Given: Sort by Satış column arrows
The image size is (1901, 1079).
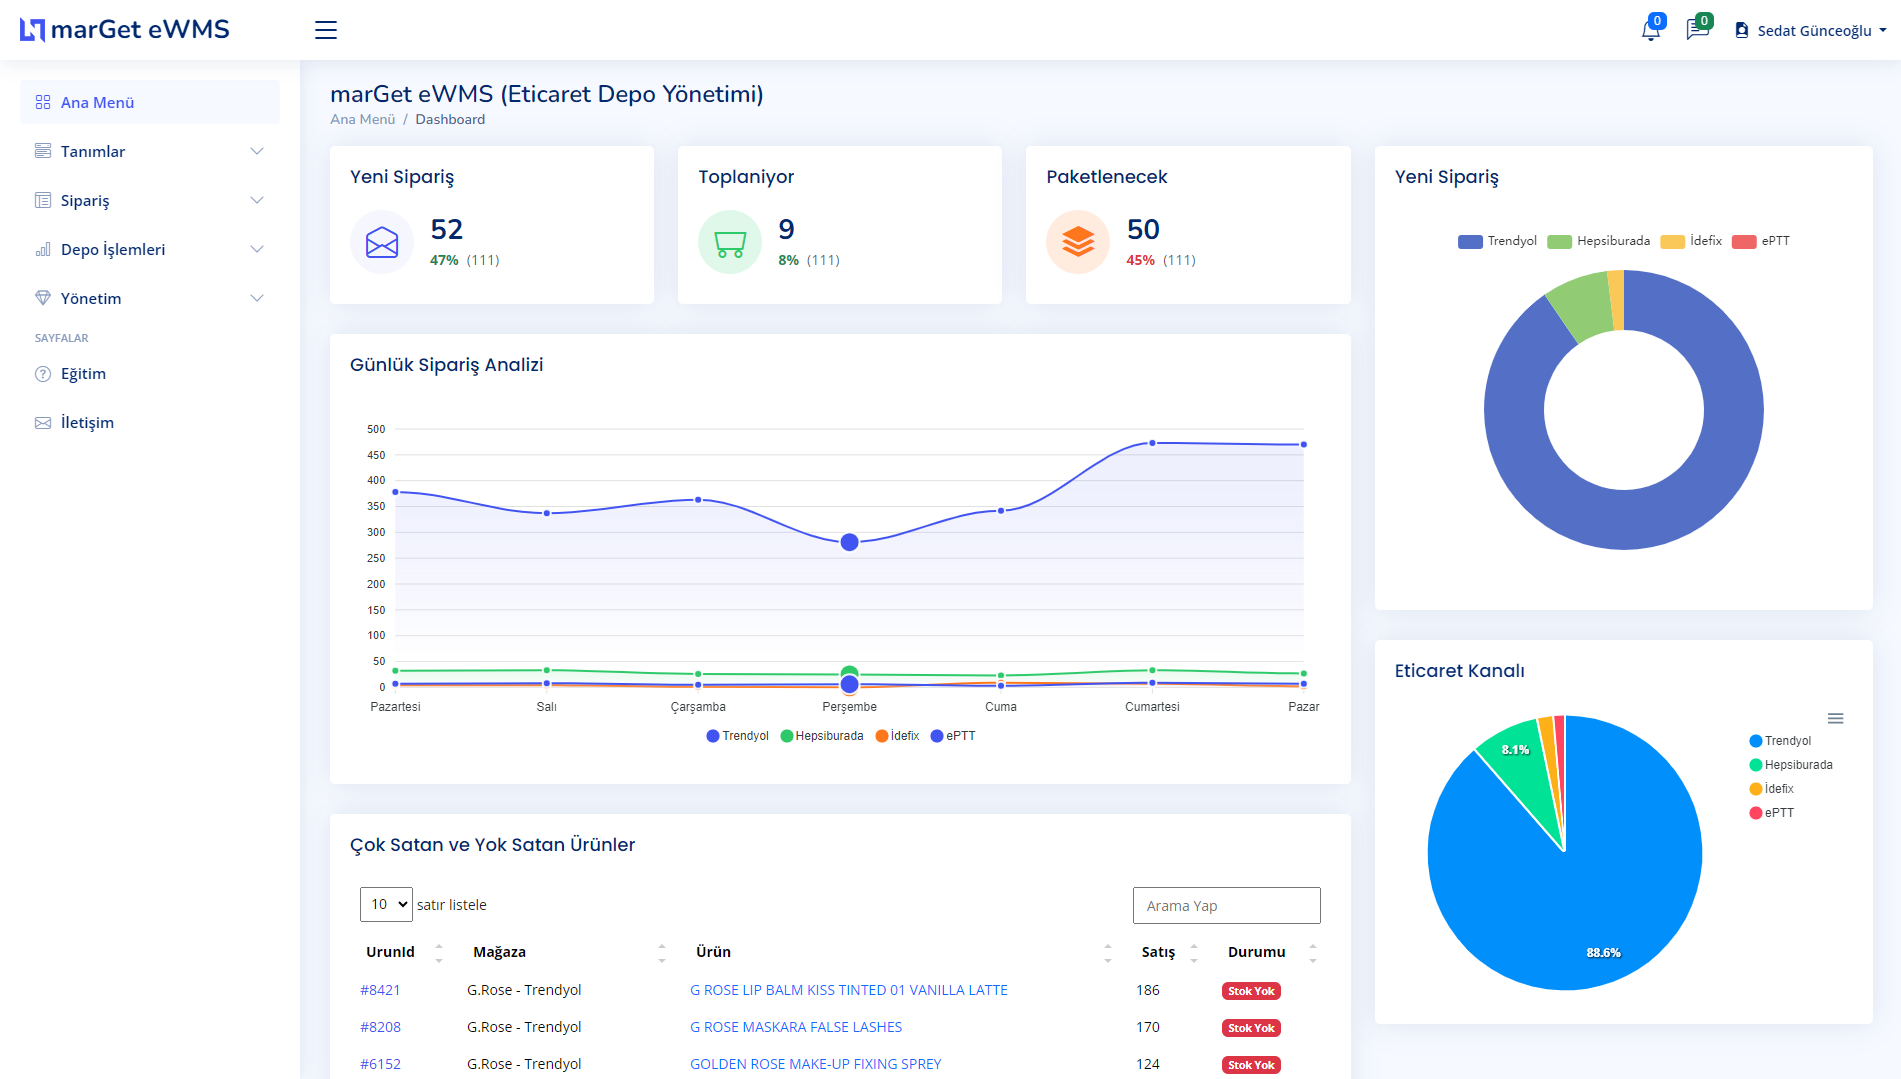Looking at the screenshot, I should coord(1193,953).
